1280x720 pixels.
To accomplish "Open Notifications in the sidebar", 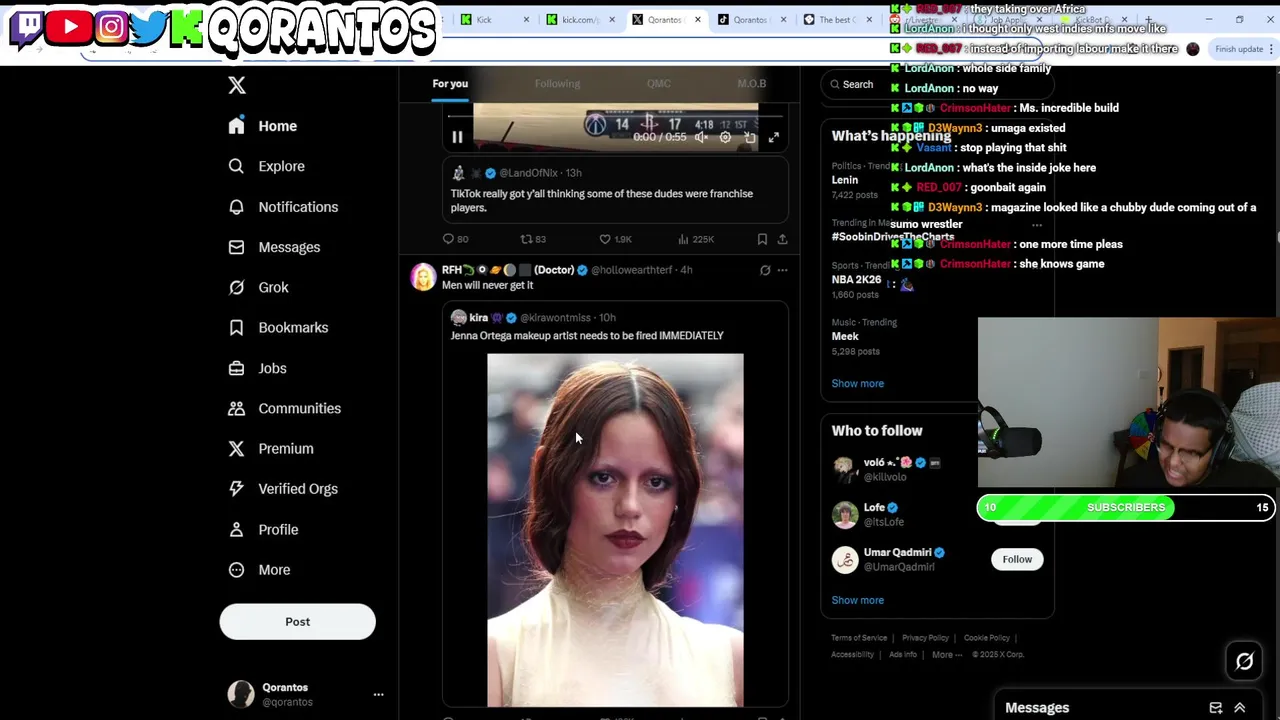I will [283, 207].
